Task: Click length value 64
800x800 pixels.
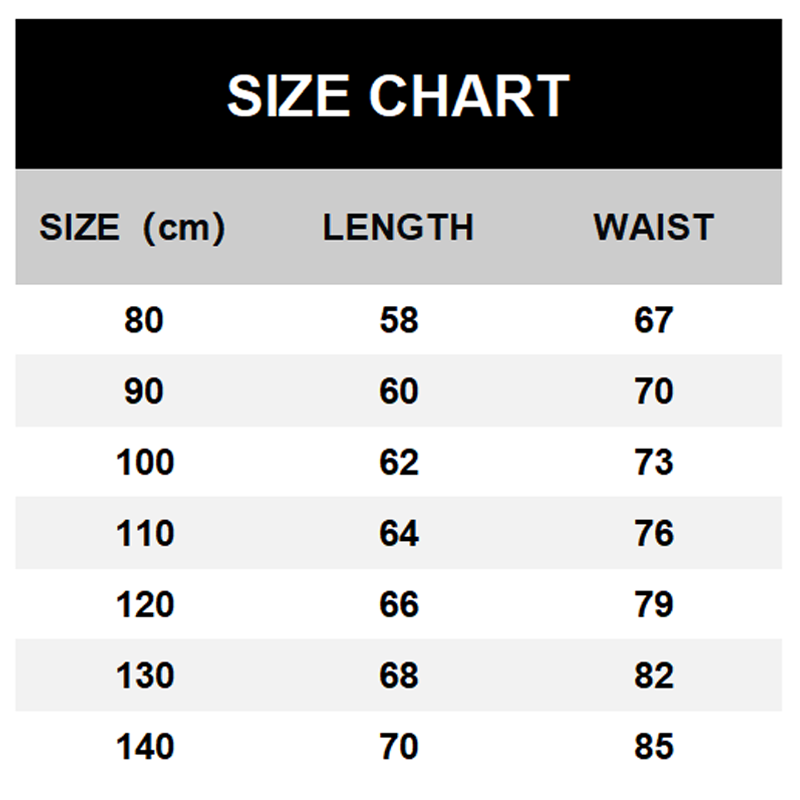Action: click(x=399, y=534)
